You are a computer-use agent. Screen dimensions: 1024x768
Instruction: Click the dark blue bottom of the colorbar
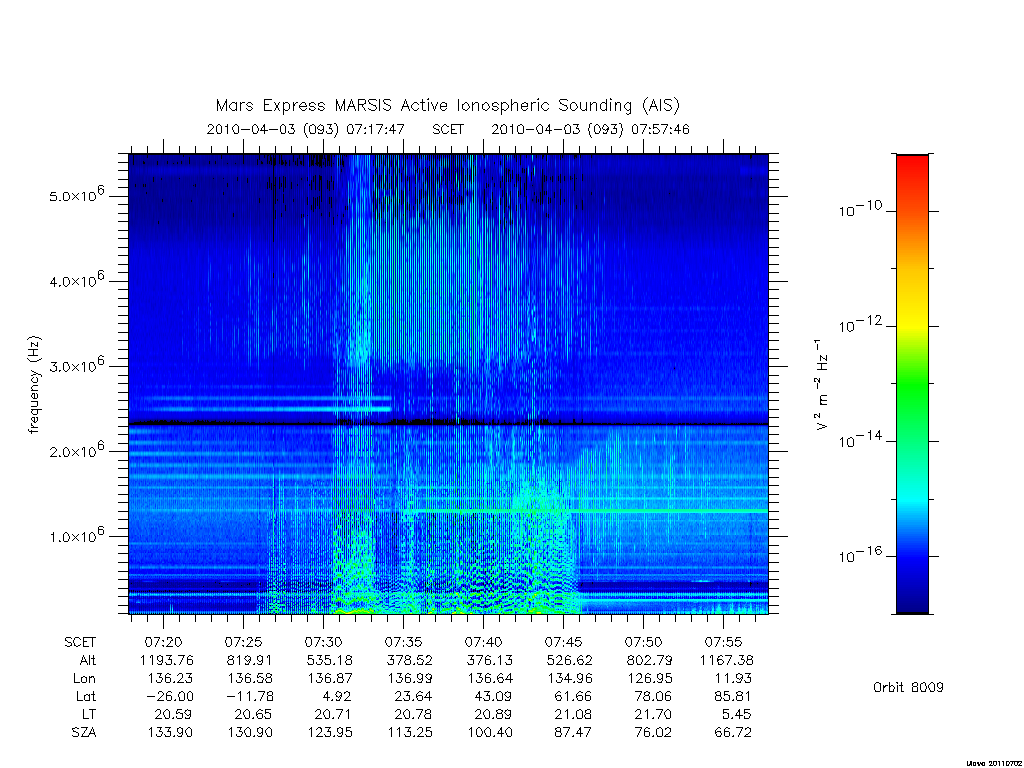coord(912,604)
